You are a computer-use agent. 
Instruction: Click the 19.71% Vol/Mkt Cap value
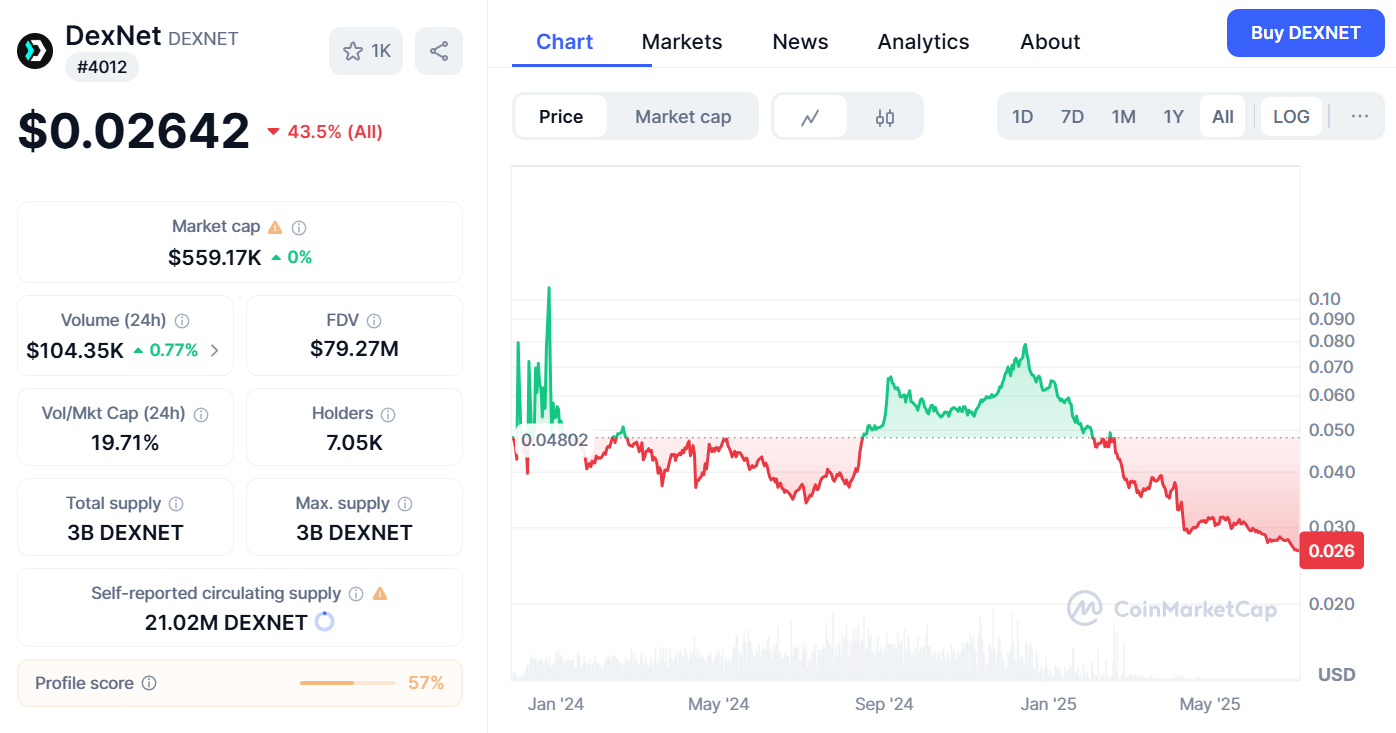pyautogui.click(x=125, y=443)
